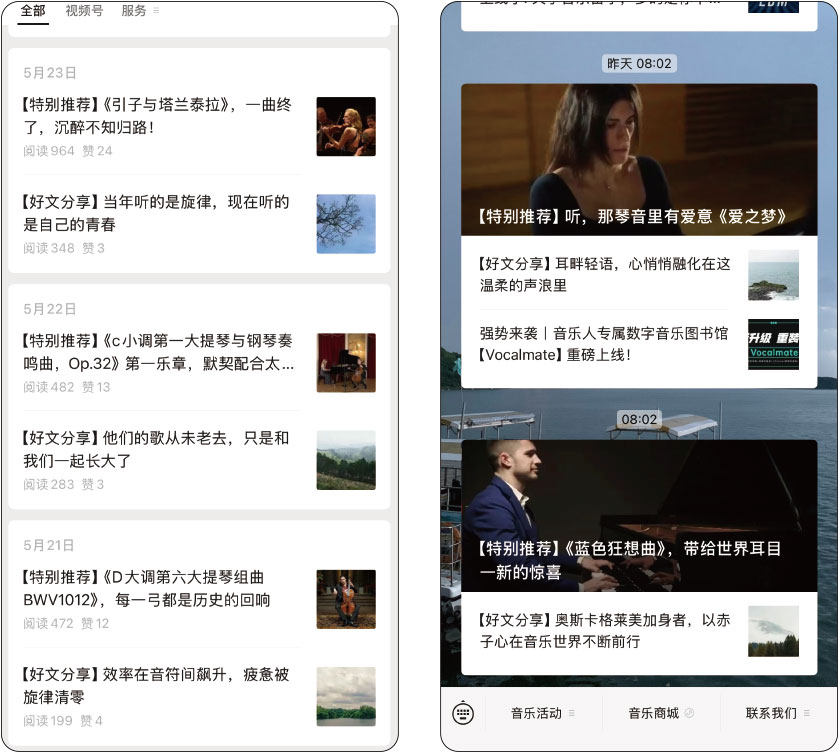Screen dimensions: 840x752
Task: Read 当年听的是旋律，现在听的是自己的青春 article
Action: click(156, 213)
